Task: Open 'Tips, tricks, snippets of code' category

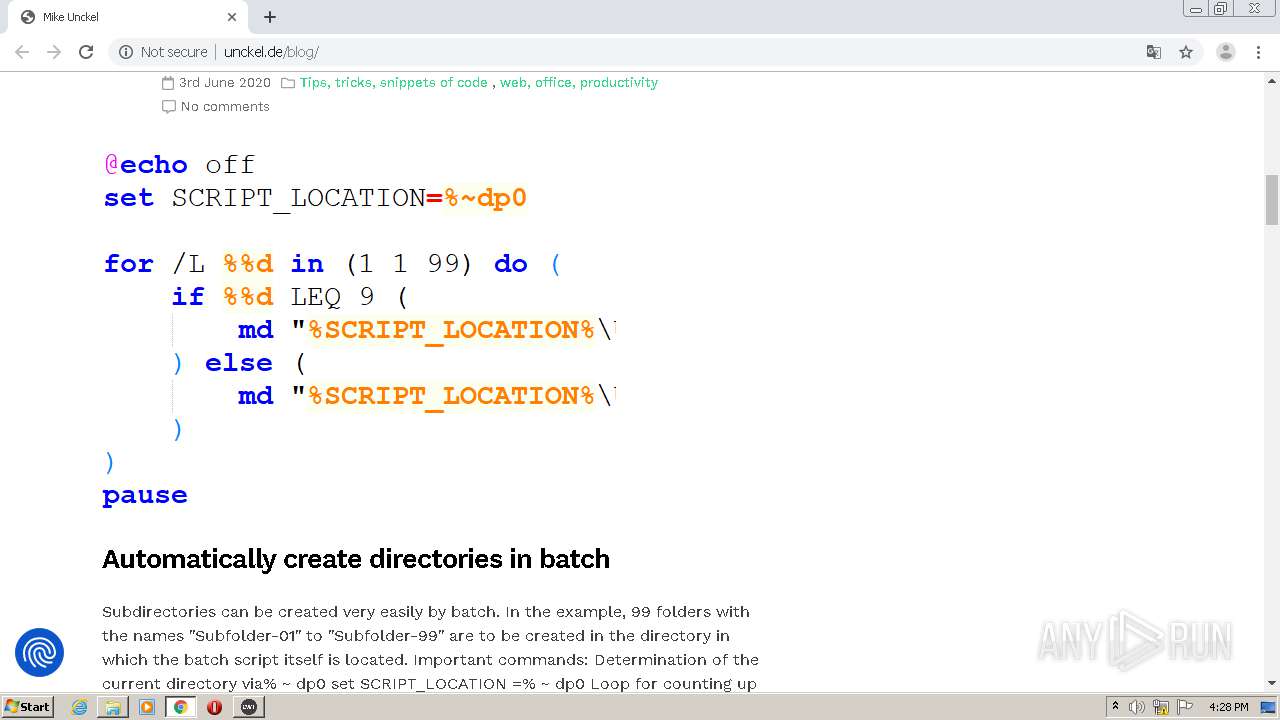Action: click(x=394, y=82)
